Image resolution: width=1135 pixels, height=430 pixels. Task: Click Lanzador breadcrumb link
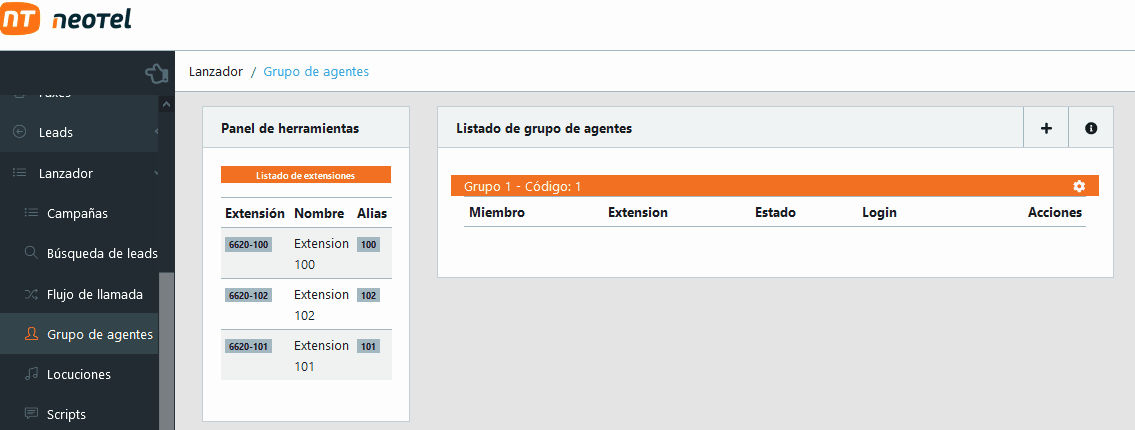(x=215, y=72)
